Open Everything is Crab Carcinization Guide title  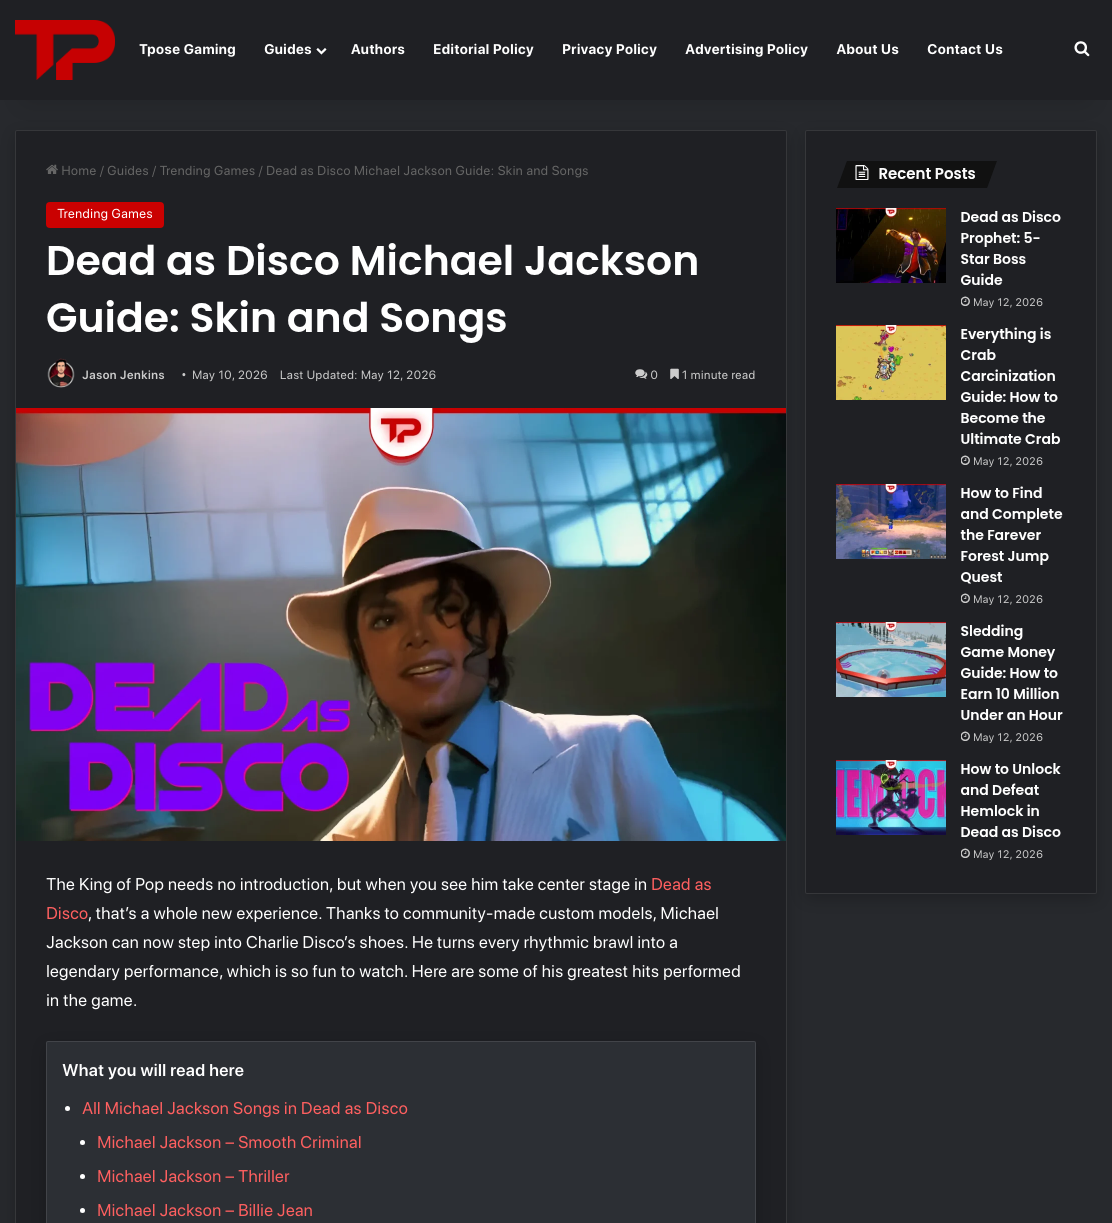(x=1010, y=386)
